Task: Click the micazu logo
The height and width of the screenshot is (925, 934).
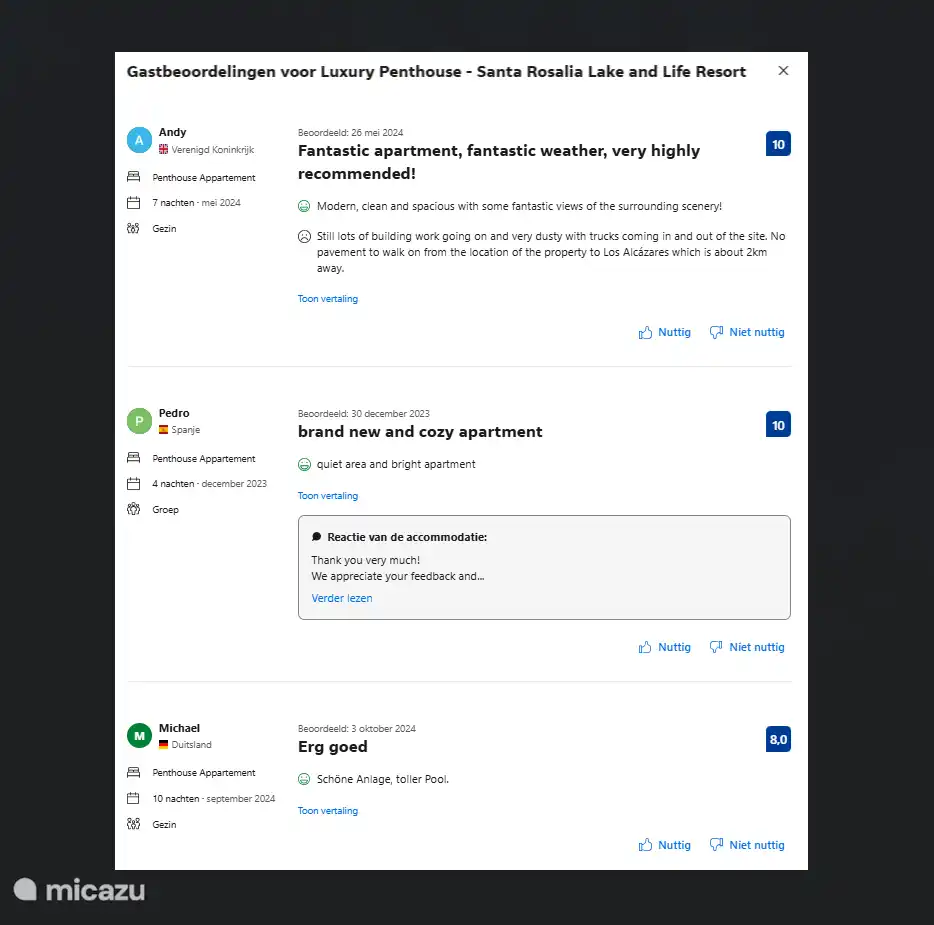Action: 79,889
